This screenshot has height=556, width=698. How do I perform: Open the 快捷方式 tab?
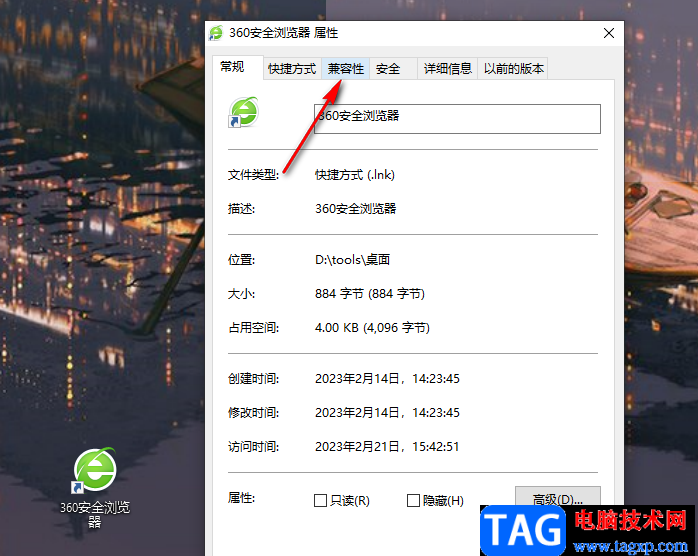pyautogui.click(x=292, y=69)
